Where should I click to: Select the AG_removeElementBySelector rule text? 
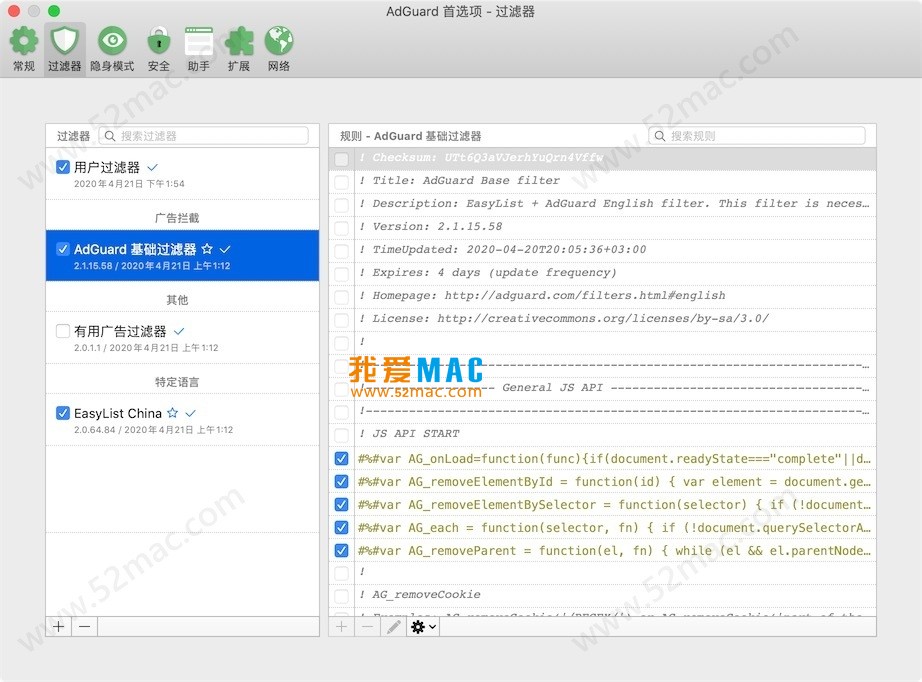pyautogui.click(x=614, y=505)
